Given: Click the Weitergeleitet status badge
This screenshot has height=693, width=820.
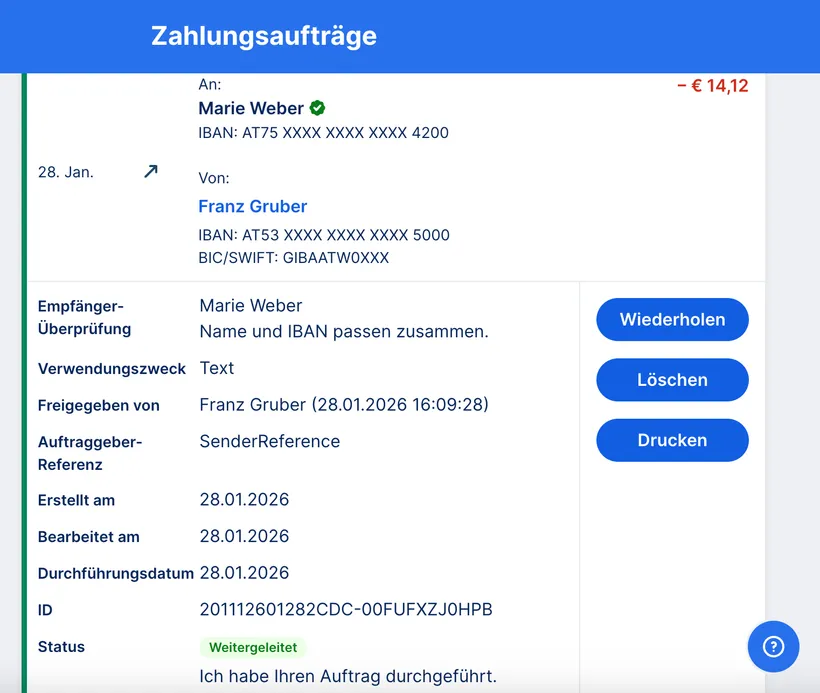Looking at the screenshot, I should tap(253, 647).
